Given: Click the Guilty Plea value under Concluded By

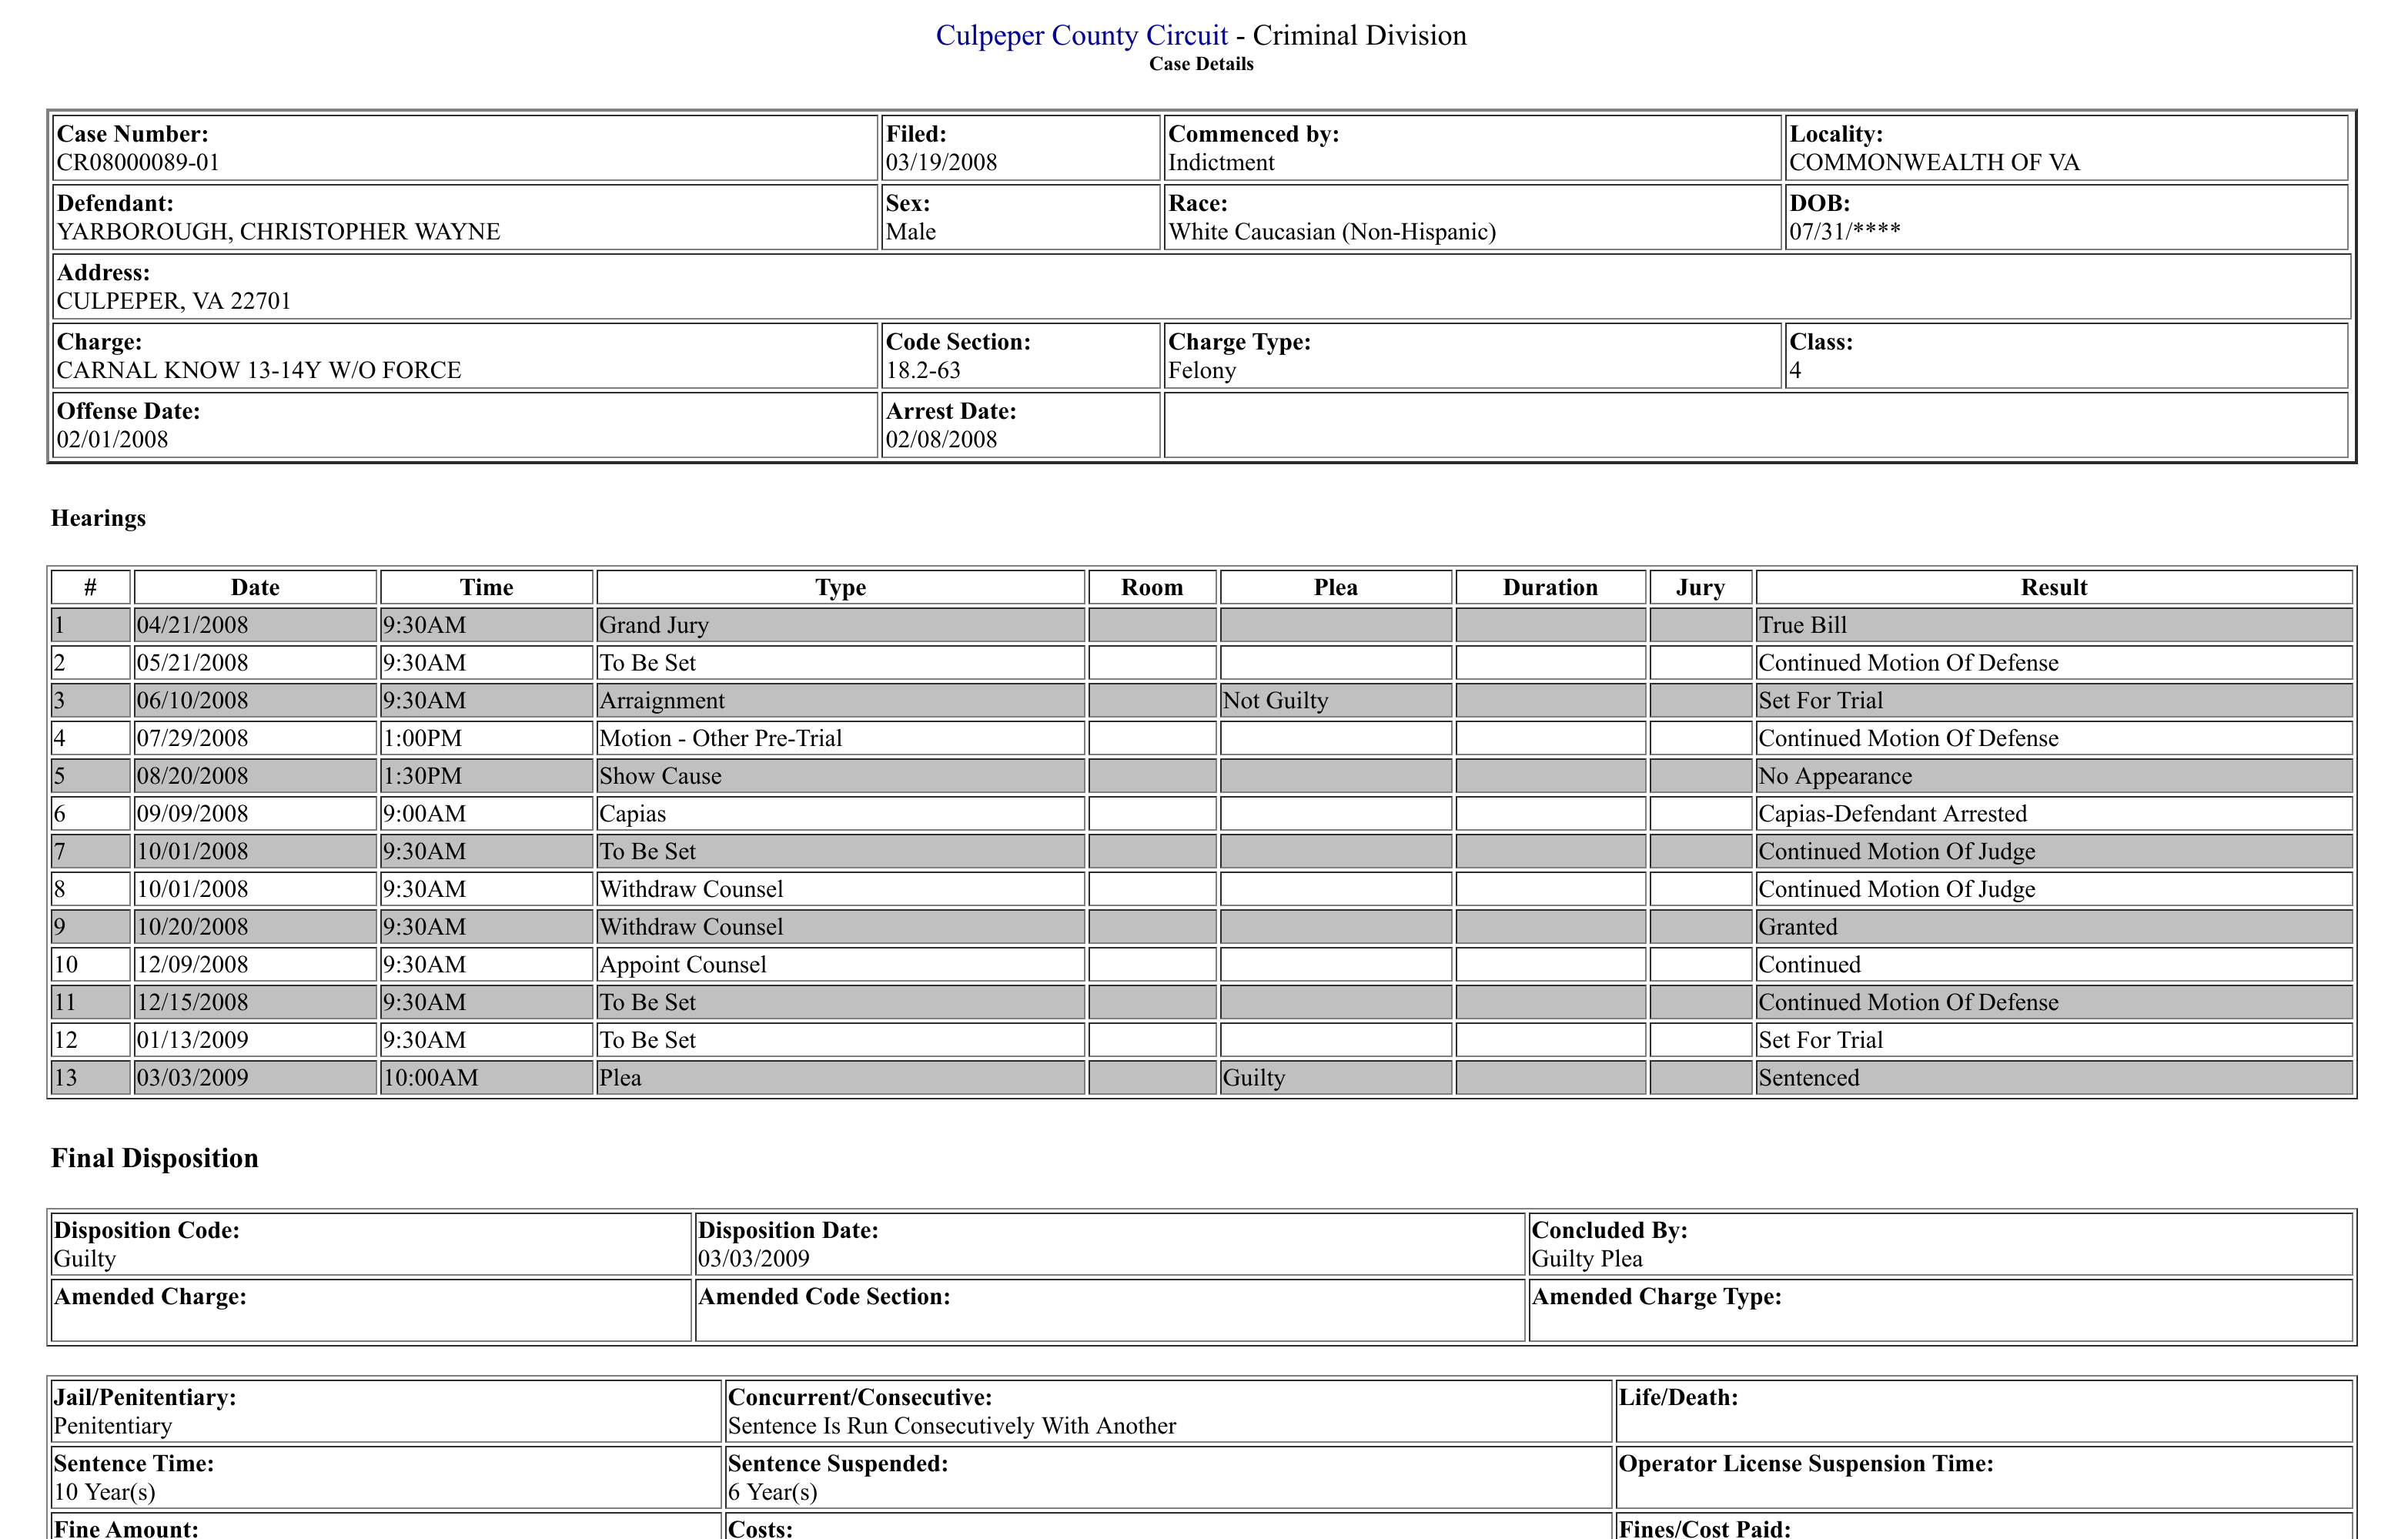Looking at the screenshot, I should (1587, 1259).
